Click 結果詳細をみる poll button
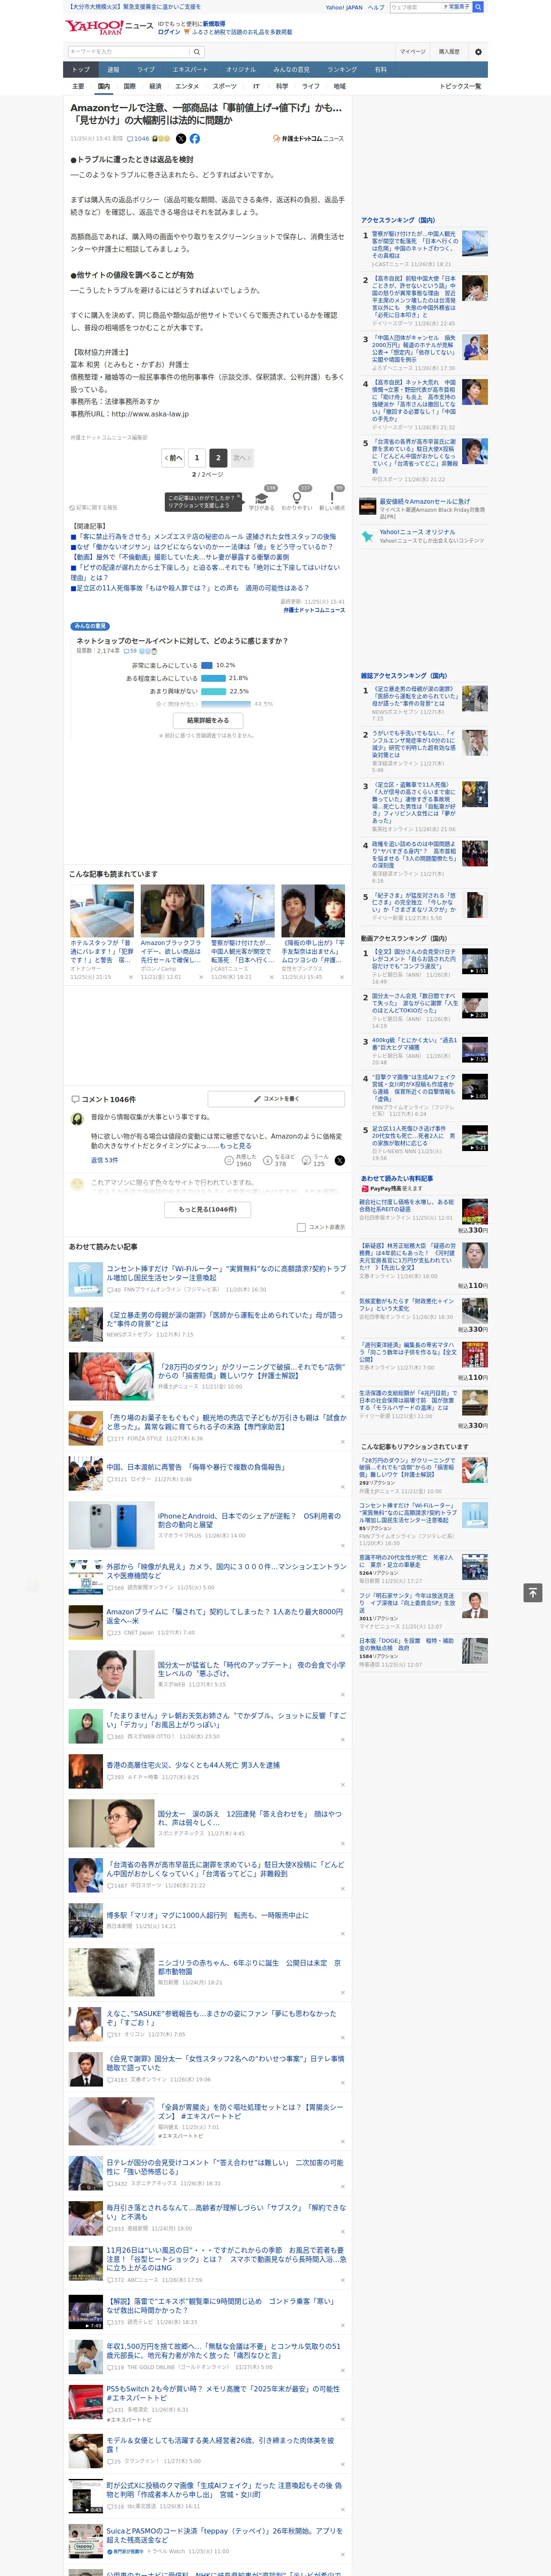Image resolution: width=551 pixels, height=2576 pixels. (x=208, y=720)
